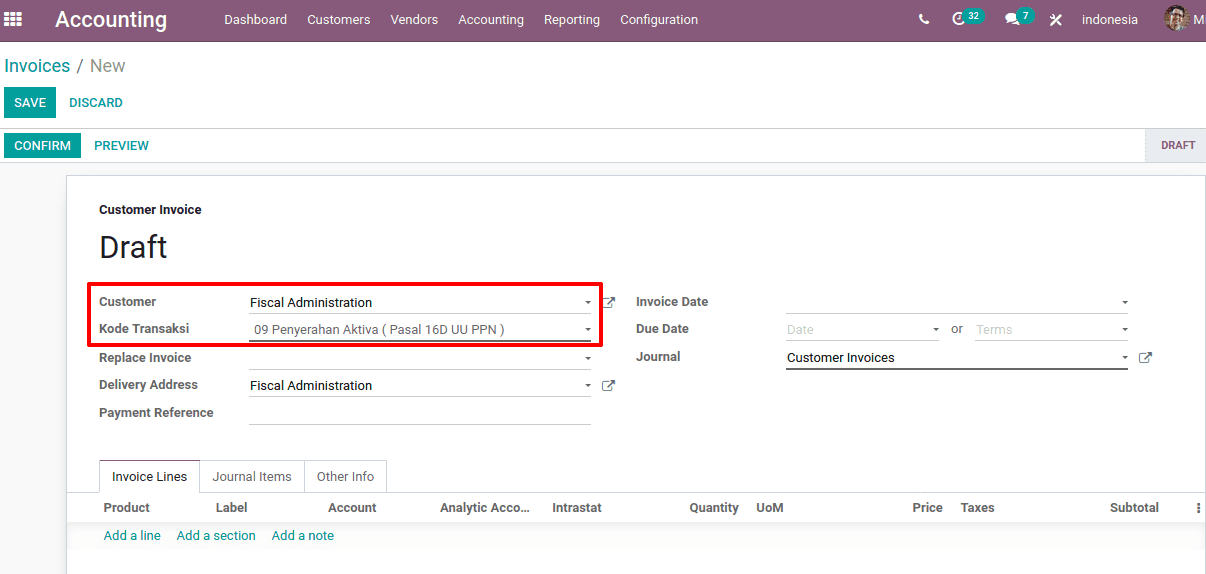Open the Customers menu
This screenshot has height=574, width=1206.
(338, 20)
